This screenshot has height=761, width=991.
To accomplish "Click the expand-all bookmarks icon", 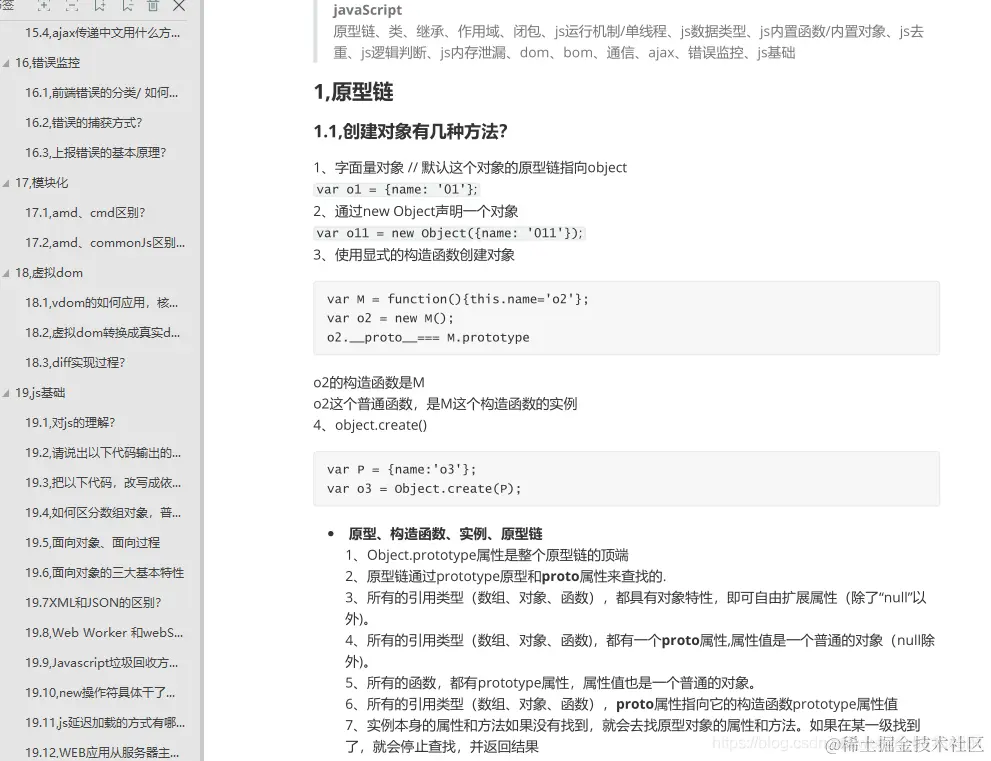I will pyautogui.click(x=43, y=7).
